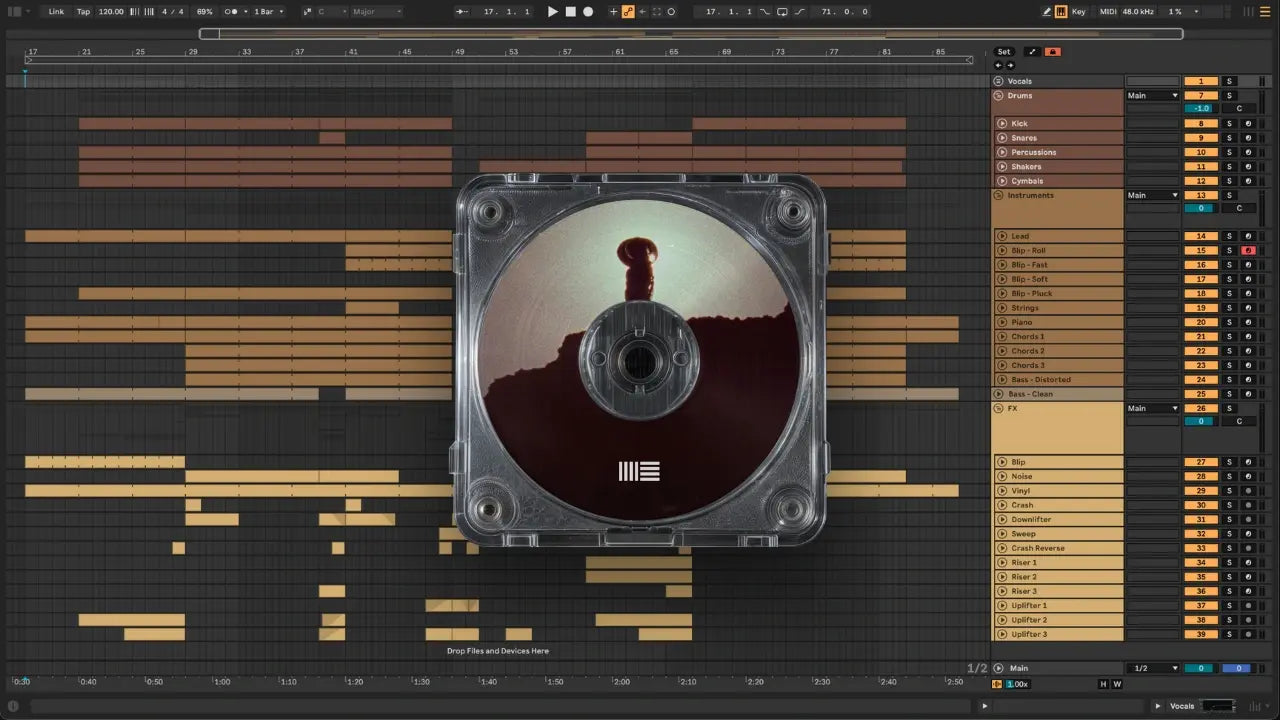Image resolution: width=1280 pixels, height=720 pixels.
Task: Unfold the Chords 2 track arrow
Action: 1002,351
